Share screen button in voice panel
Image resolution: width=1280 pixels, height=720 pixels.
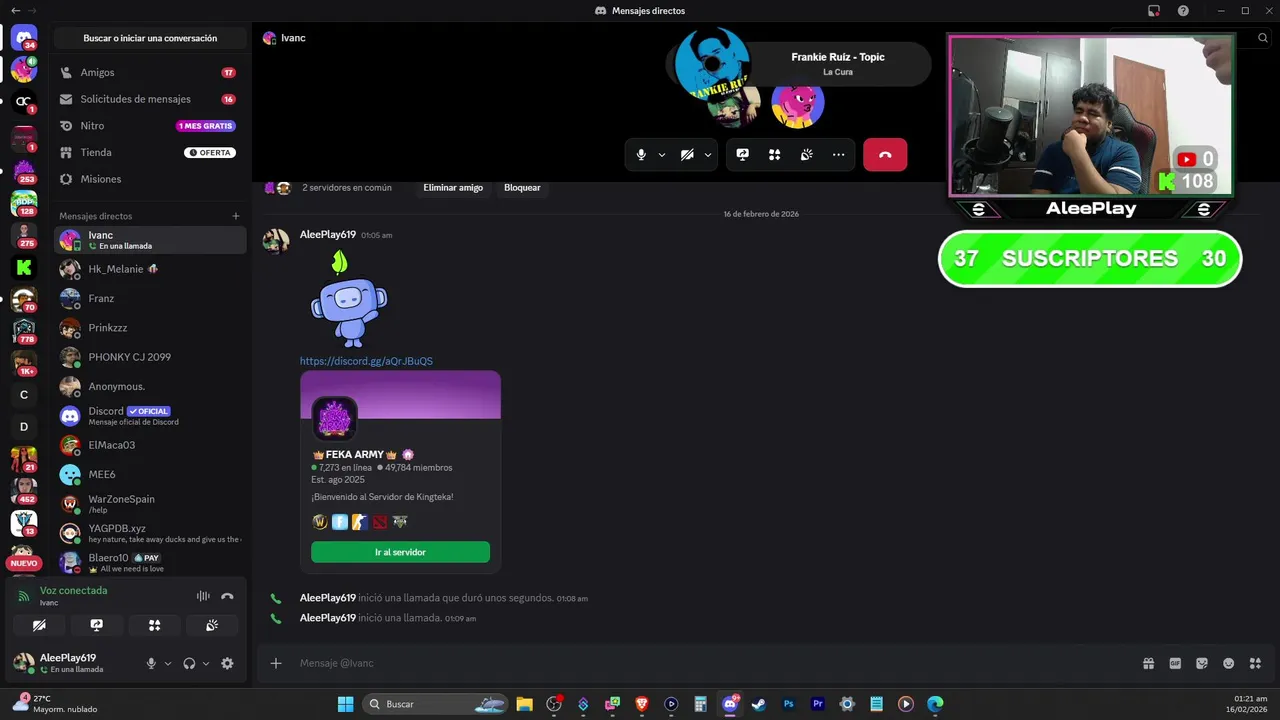[x=97, y=625]
